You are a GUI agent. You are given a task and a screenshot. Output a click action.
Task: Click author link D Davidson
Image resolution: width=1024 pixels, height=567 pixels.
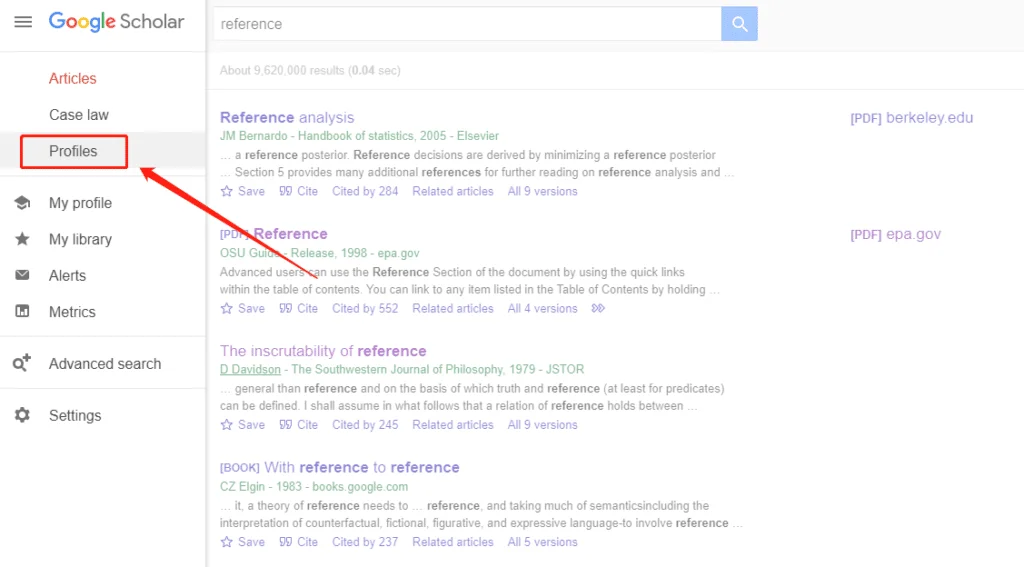point(250,369)
